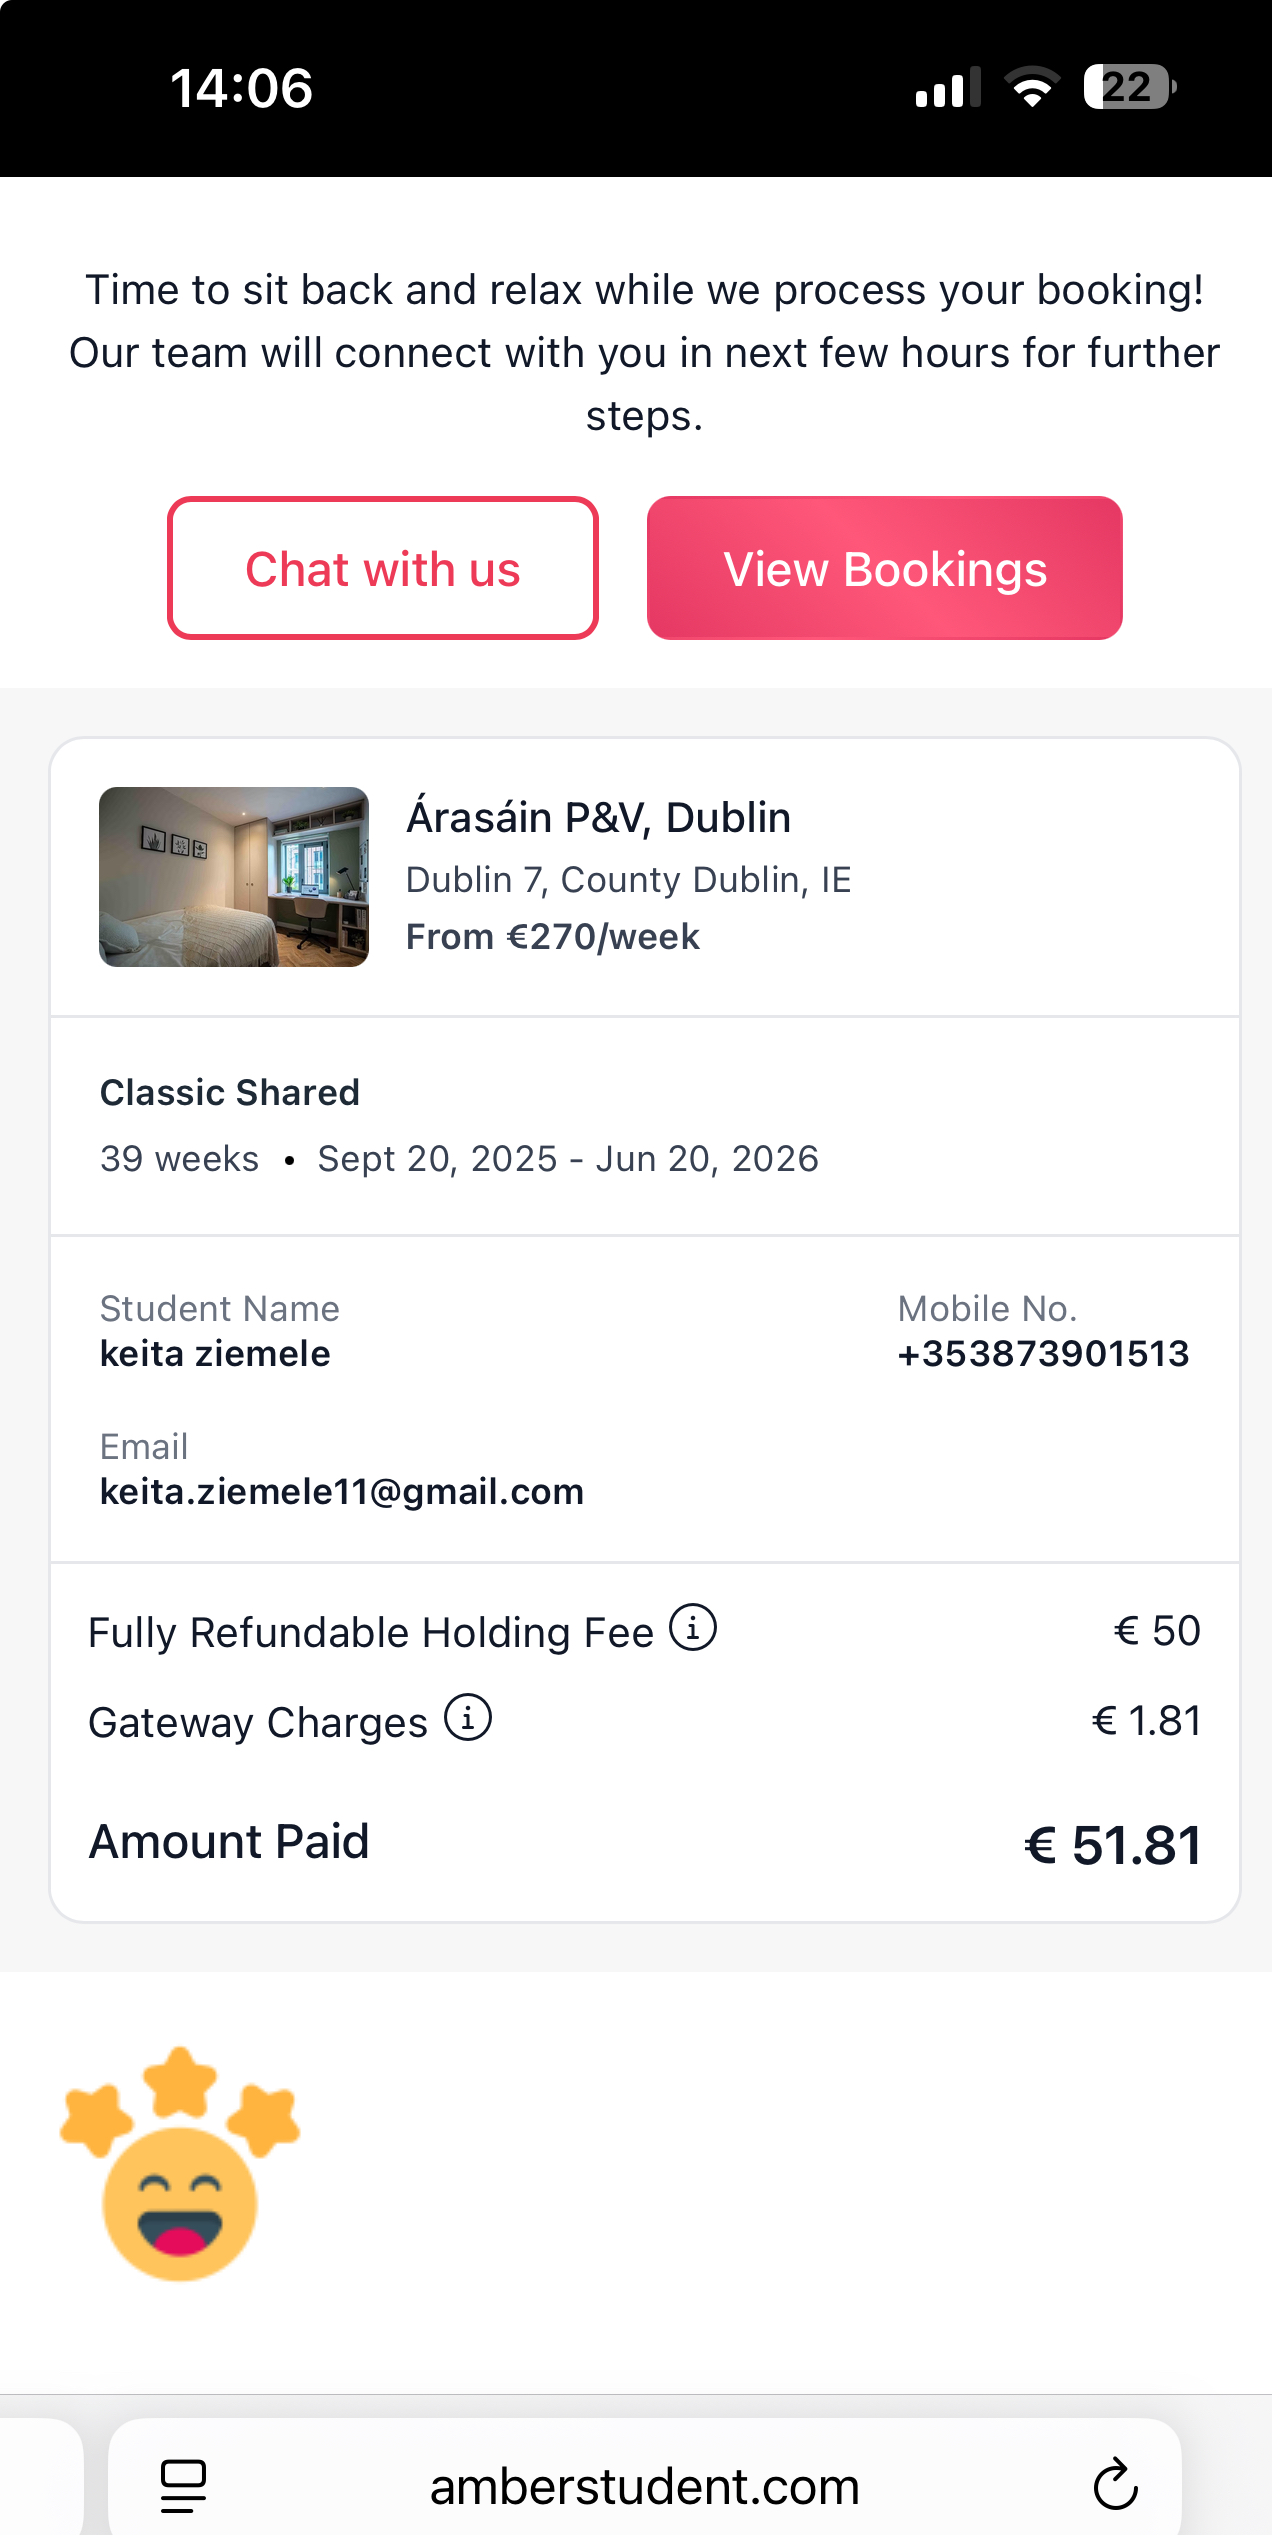Select the Classic Shared room type heading
Image resolution: width=1272 pixels, height=2535 pixels.
pos(230,1092)
